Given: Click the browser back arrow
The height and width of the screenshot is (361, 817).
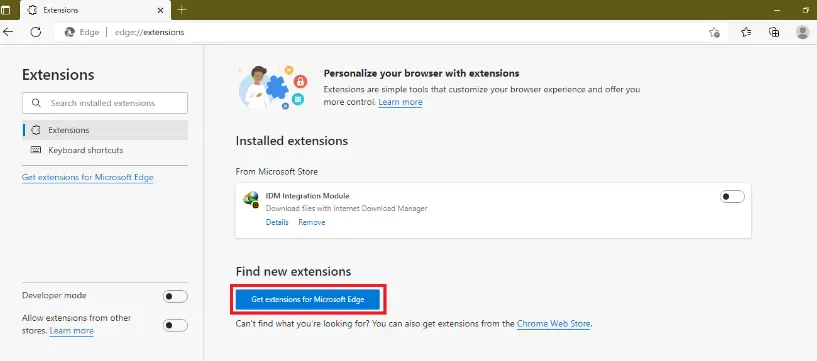Looking at the screenshot, I should 8,32.
